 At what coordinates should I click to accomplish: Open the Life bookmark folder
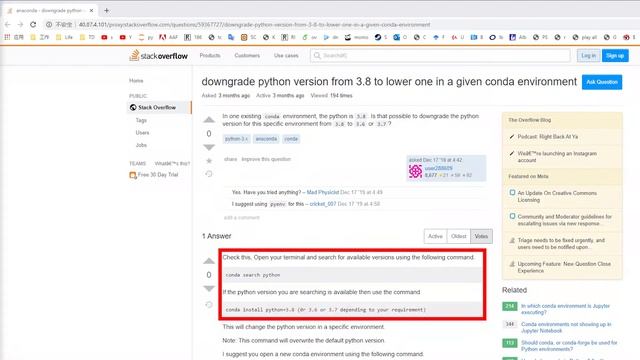tap(64, 37)
